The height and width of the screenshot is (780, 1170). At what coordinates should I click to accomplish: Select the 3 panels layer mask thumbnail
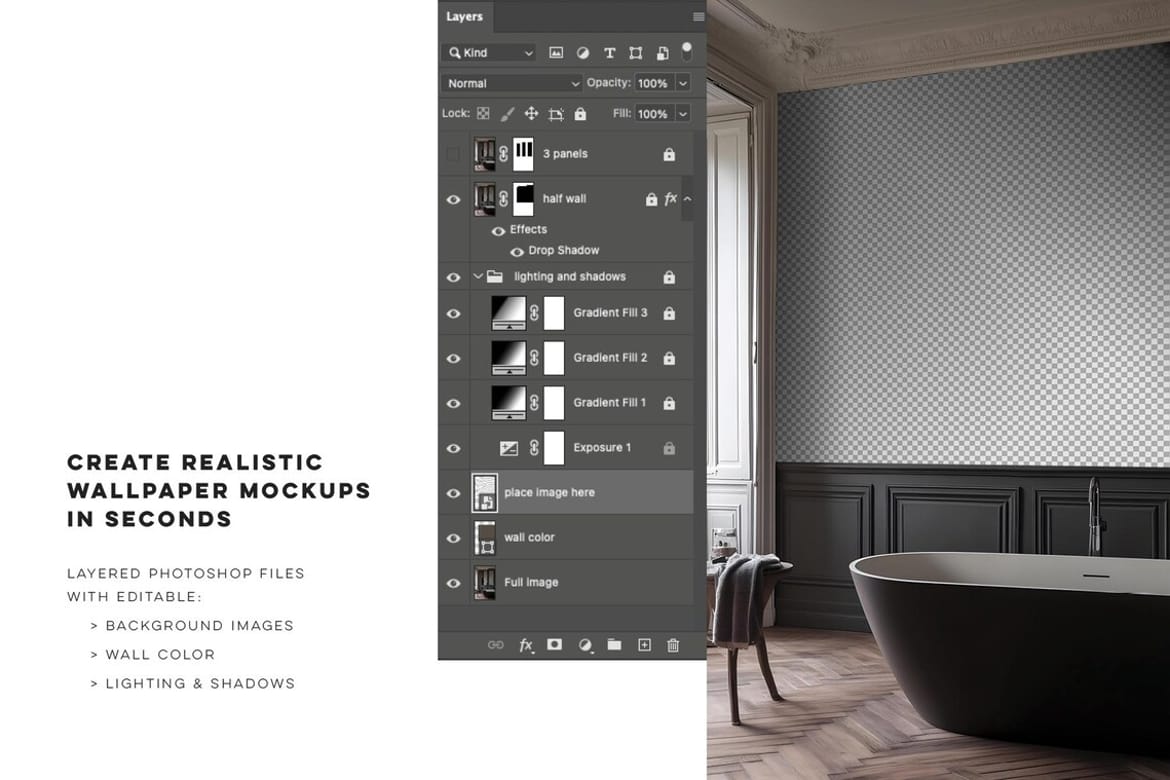(524, 154)
